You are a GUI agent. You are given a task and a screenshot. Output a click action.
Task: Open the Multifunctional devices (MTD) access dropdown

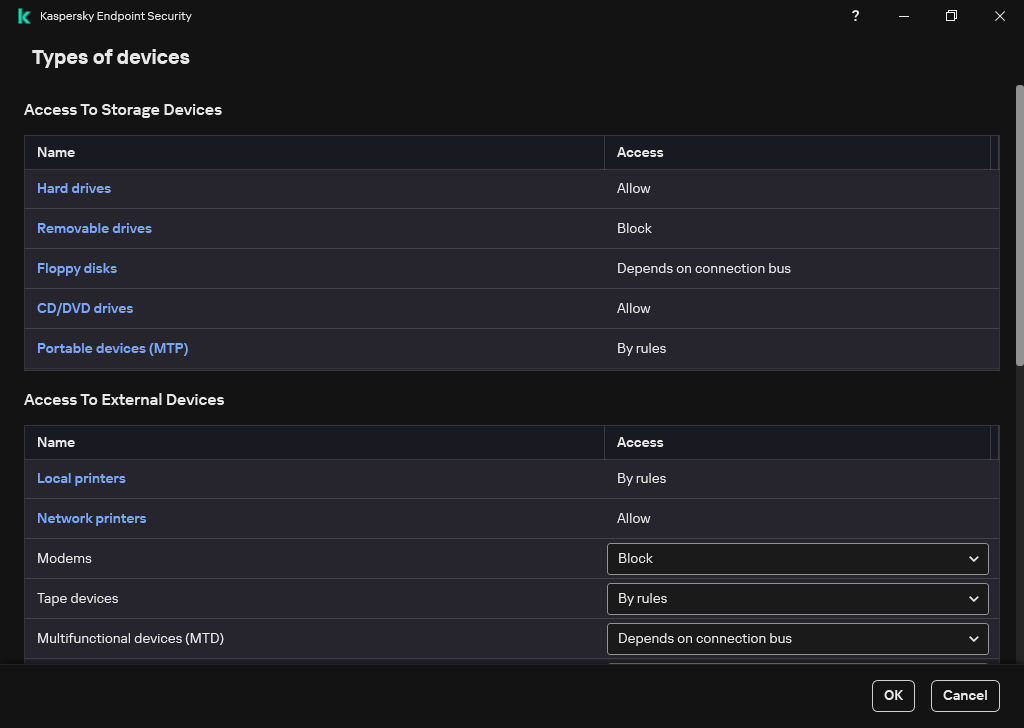pyautogui.click(x=796, y=638)
